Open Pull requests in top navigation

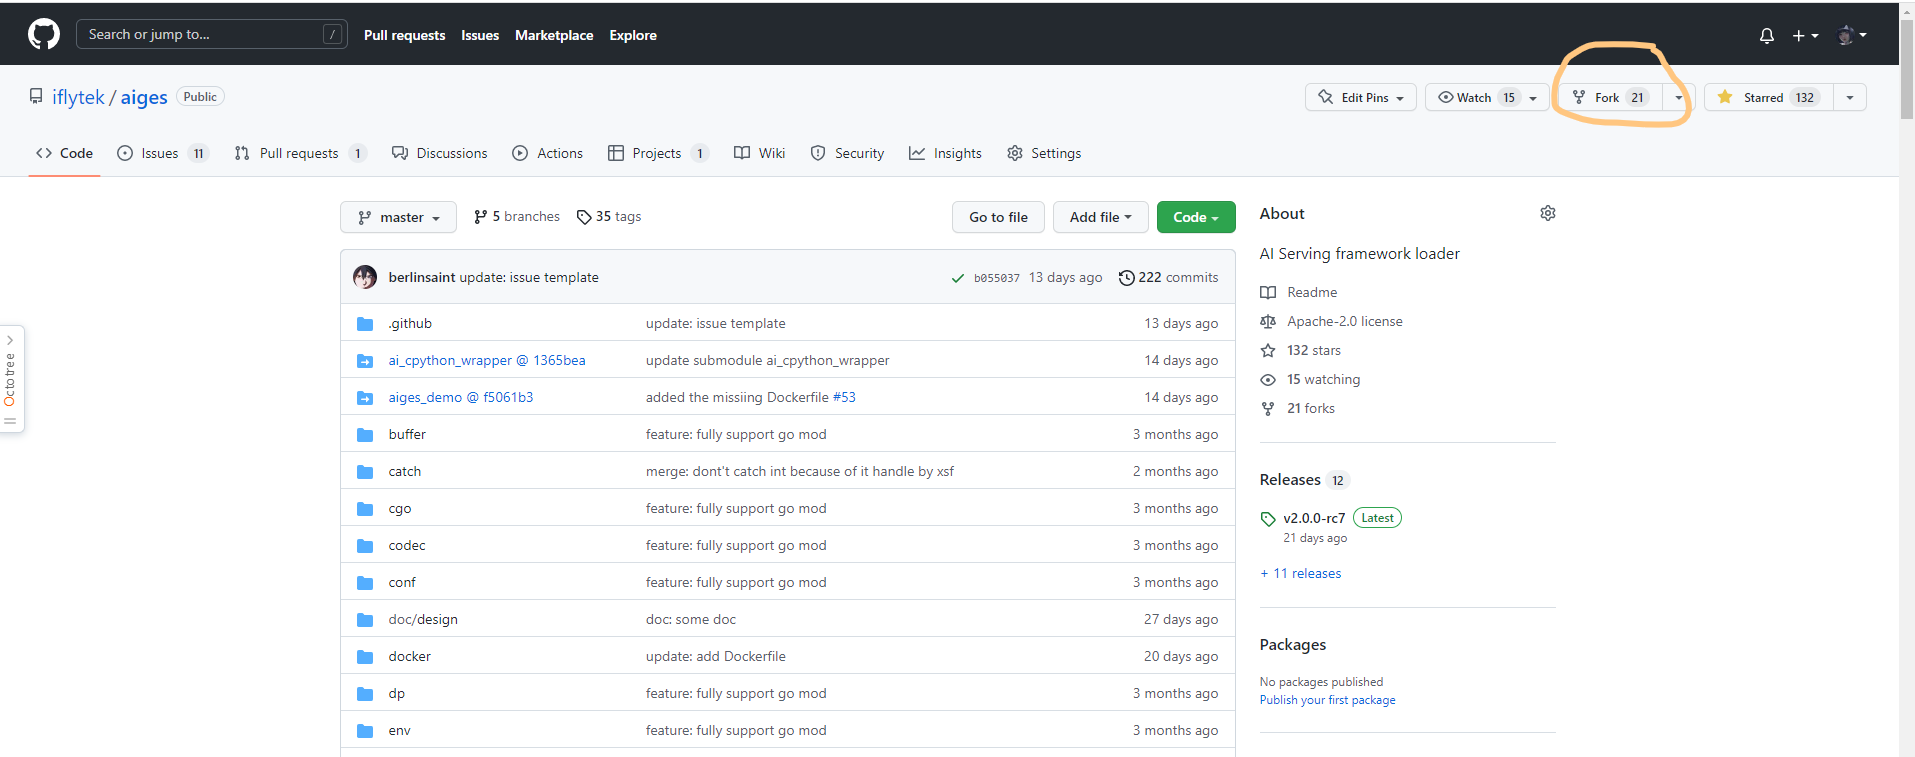404,35
